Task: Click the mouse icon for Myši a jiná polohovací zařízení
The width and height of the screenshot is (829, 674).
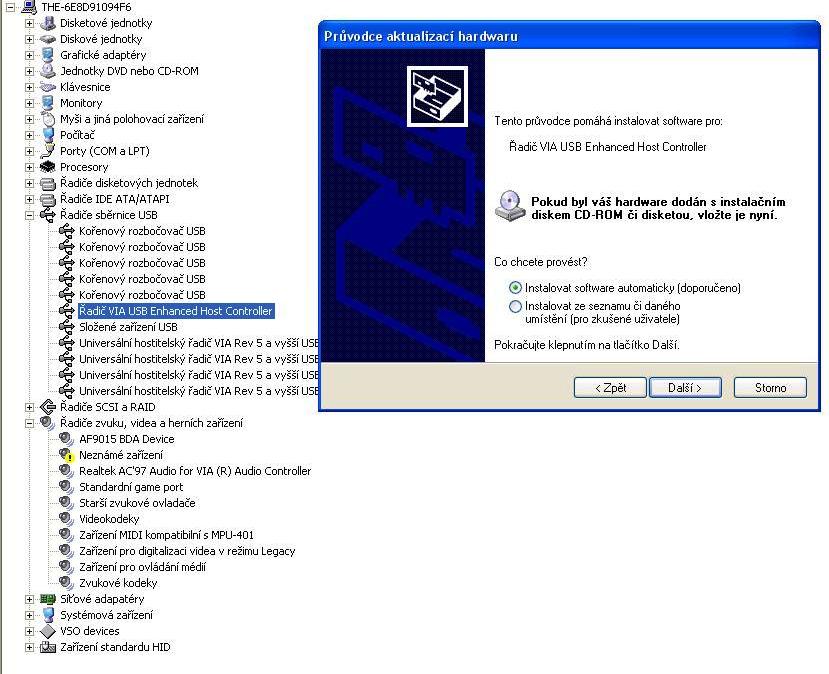Action: pos(48,119)
